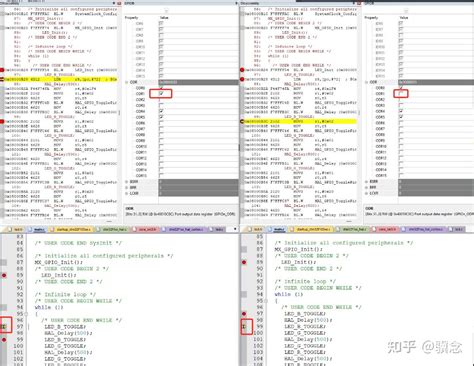Switch to main.c tab in right editor
Viewport: 474px width, 366px height.
(278, 229)
